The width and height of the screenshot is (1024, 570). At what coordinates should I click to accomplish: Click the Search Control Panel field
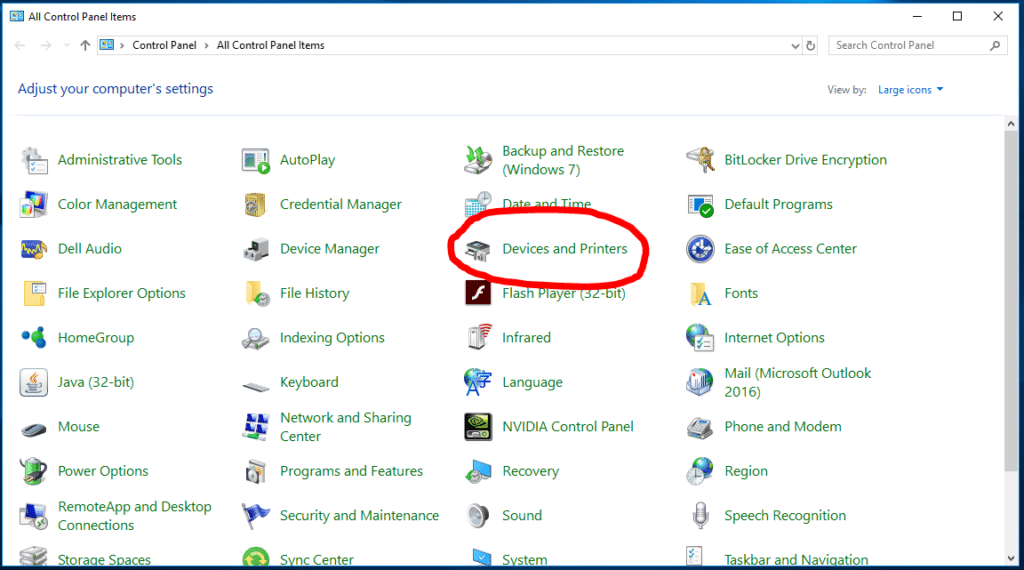coord(908,45)
